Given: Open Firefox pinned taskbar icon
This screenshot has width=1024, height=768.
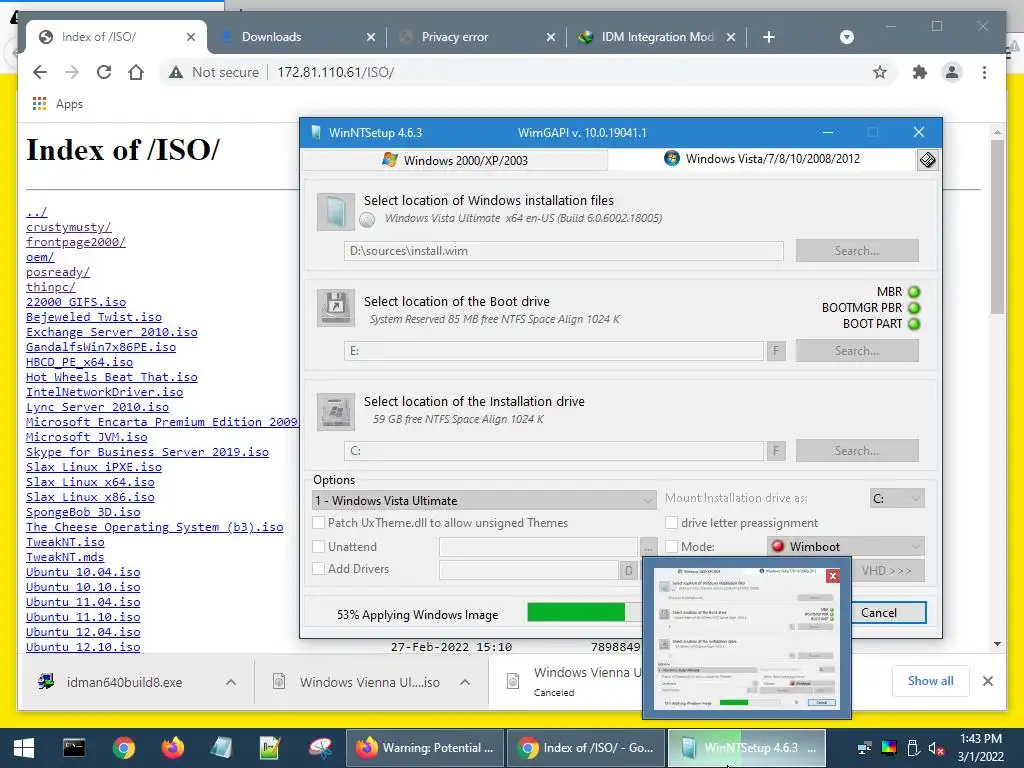Looking at the screenshot, I should tap(172, 748).
